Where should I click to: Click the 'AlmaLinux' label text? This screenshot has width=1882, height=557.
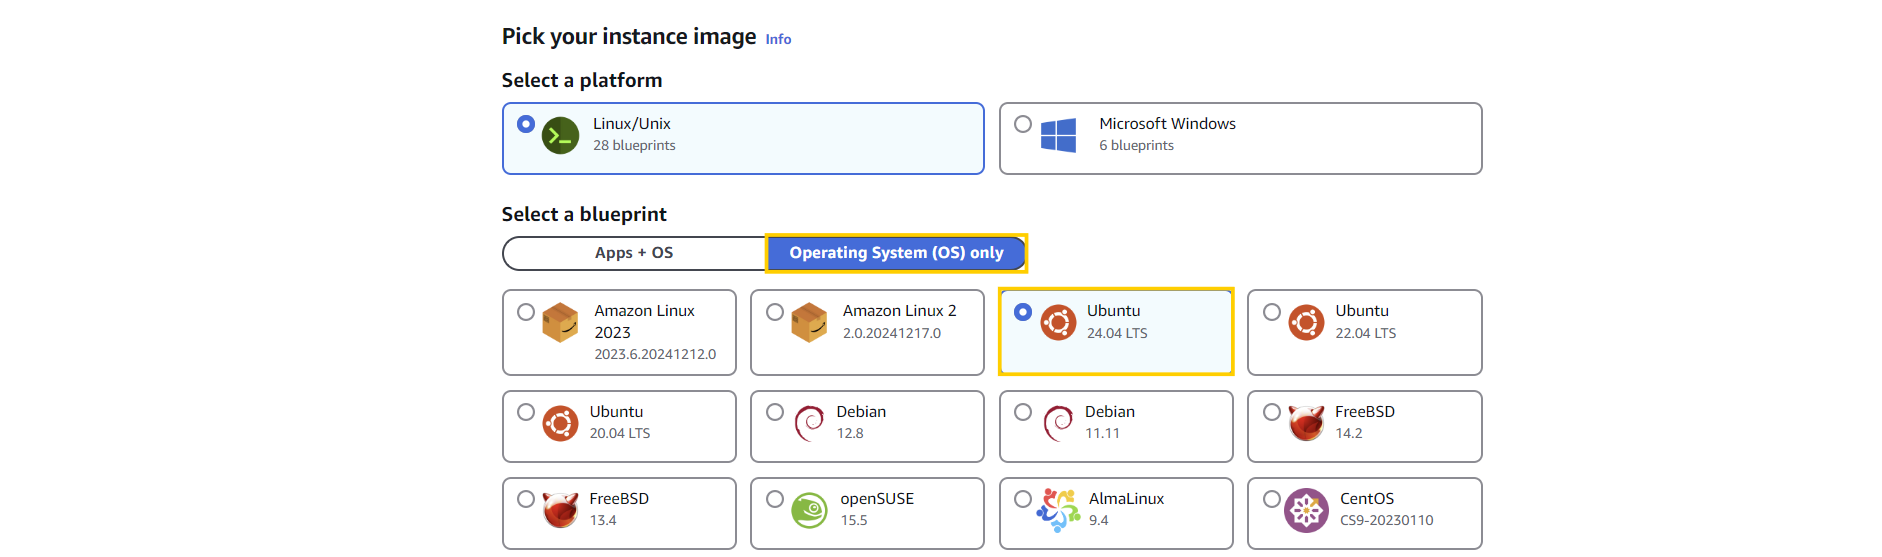tap(1126, 498)
